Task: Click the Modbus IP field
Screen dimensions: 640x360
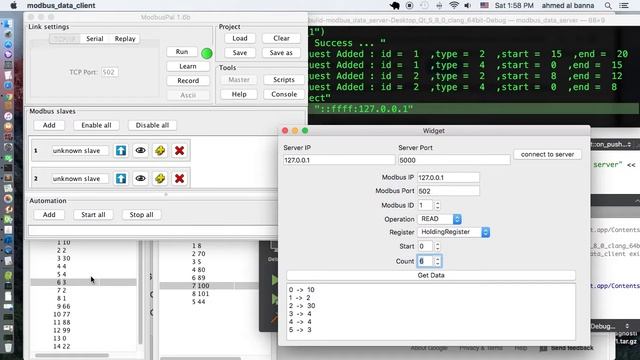Action: point(448,178)
